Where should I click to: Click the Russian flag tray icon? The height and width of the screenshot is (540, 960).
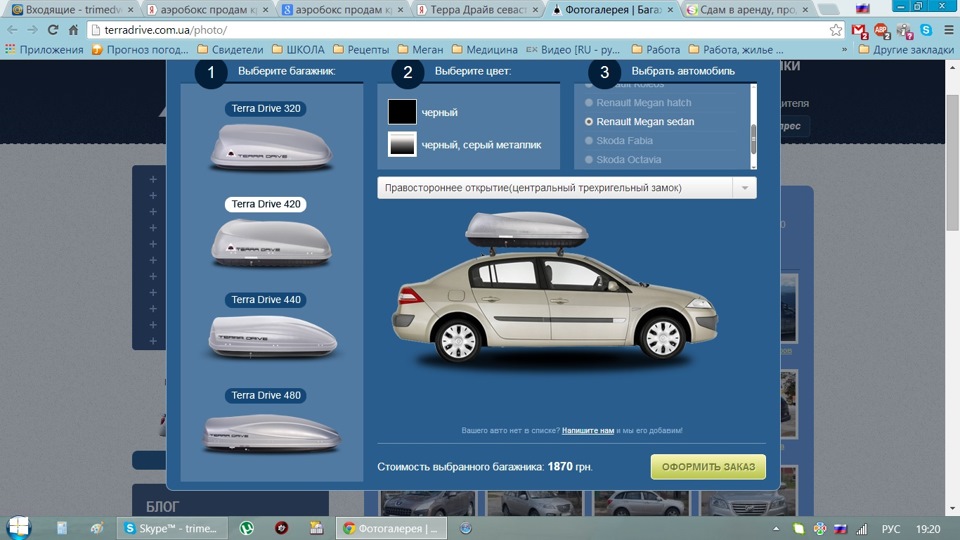[841, 528]
